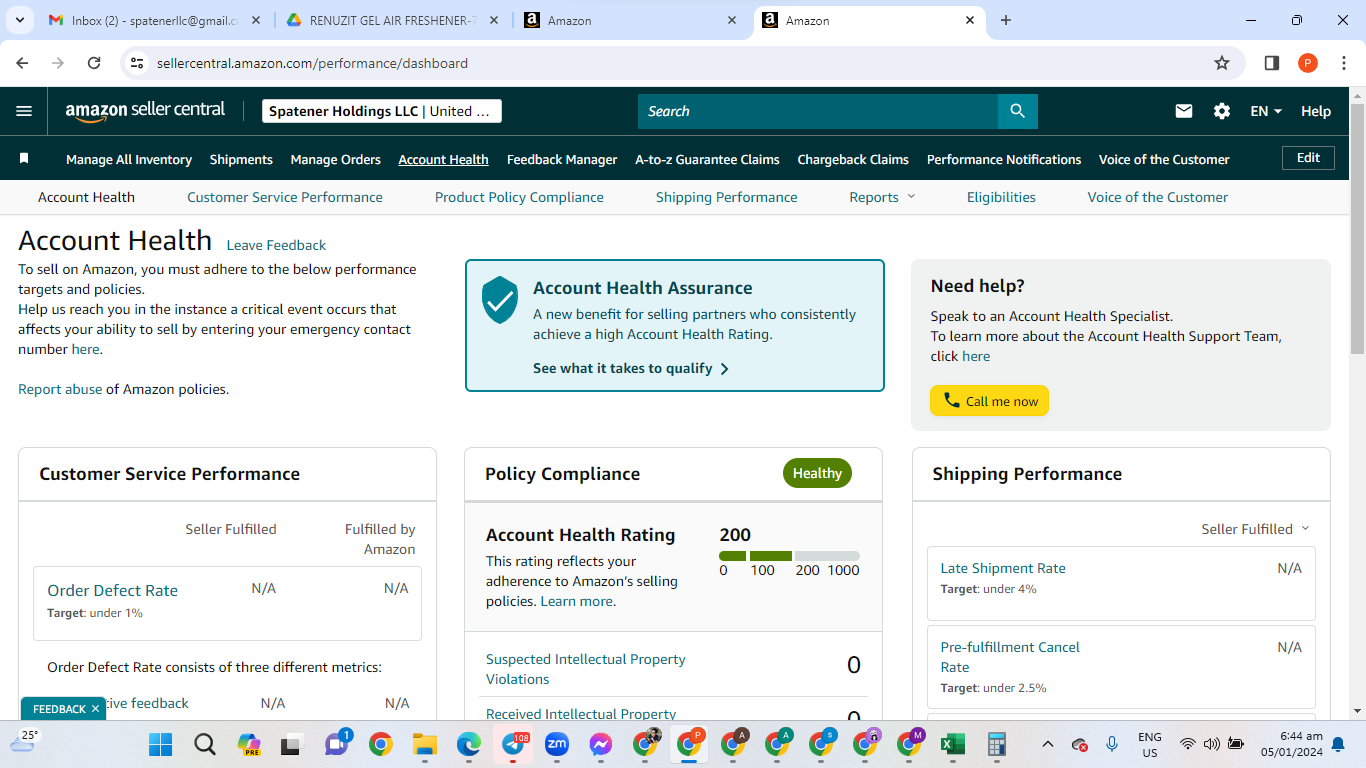The width and height of the screenshot is (1366, 768).
Task: Click the phone icon in Call me now
Action: pyautogui.click(x=951, y=401)
